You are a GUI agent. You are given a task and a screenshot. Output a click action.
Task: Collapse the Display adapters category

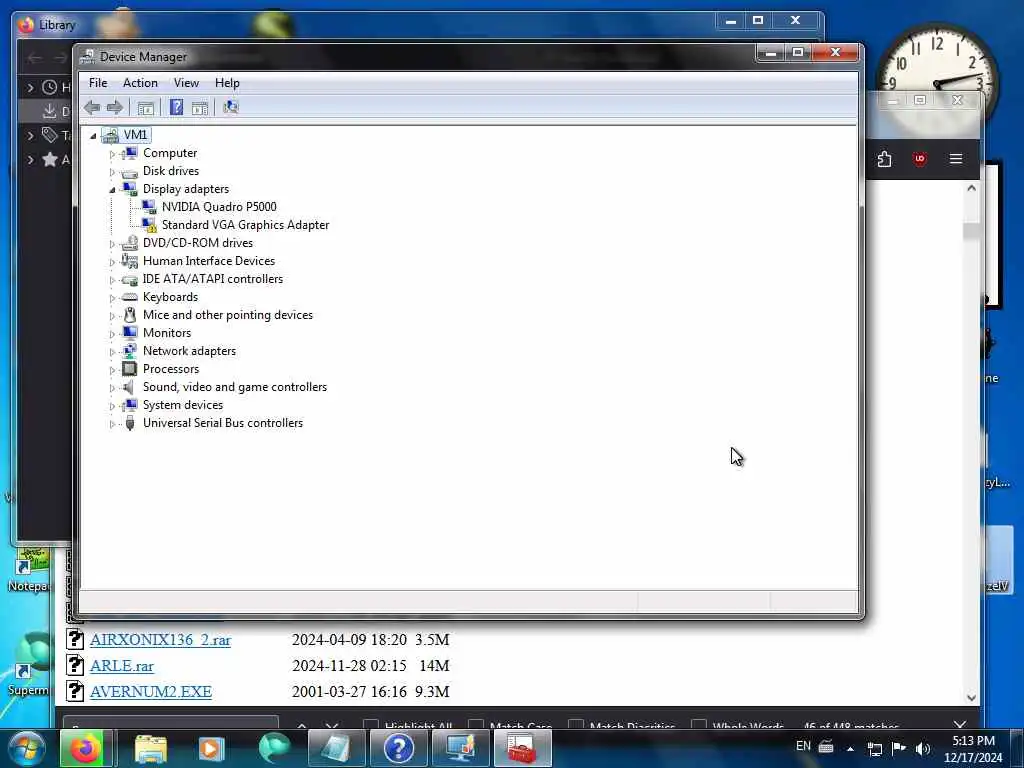coord(112,190)
